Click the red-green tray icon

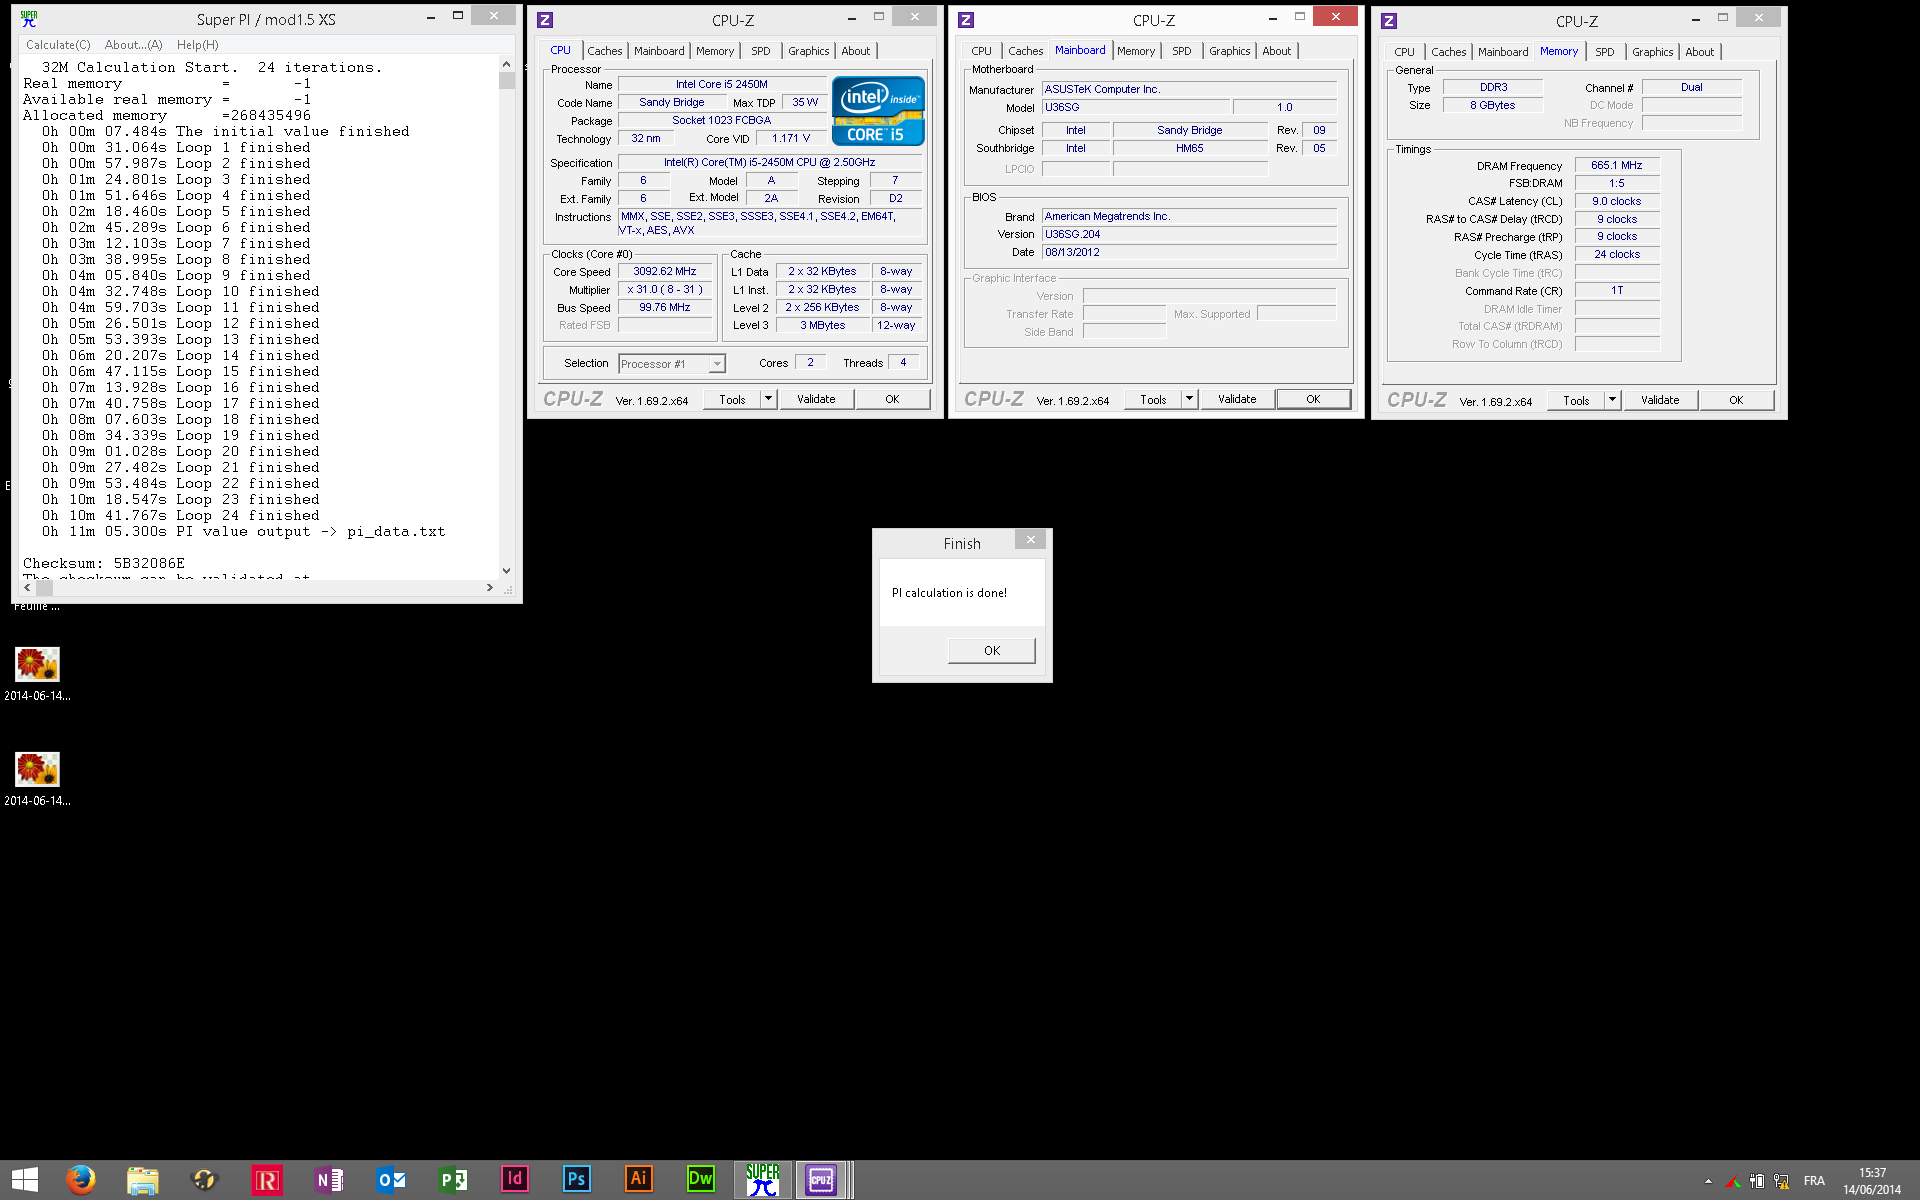coord(1733,1181)
